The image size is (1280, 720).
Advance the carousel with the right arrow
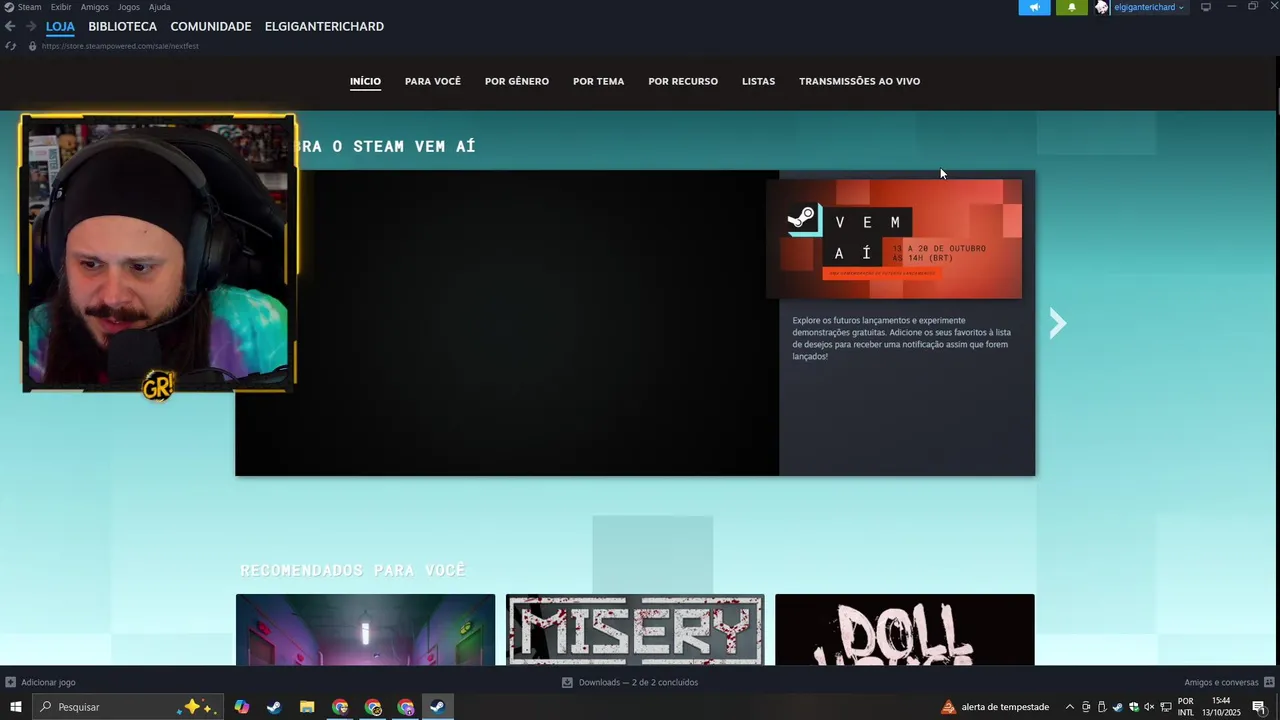click(x=1058, y=323)
